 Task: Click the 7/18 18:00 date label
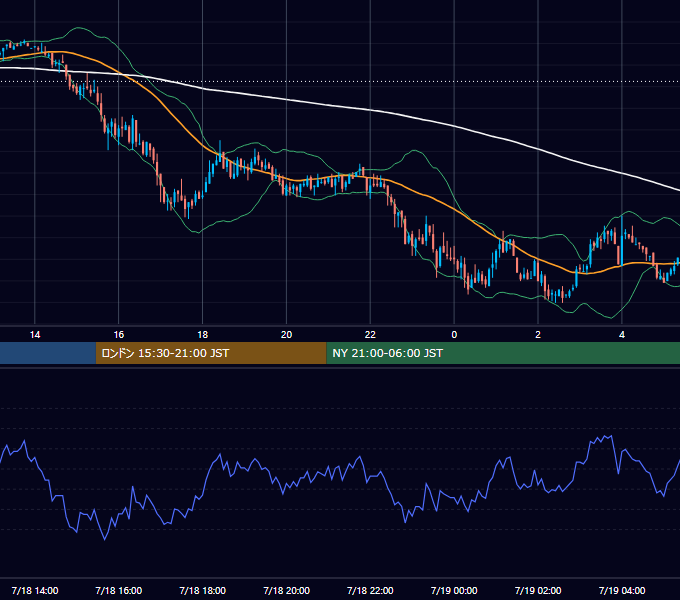[x=203, y=590]
